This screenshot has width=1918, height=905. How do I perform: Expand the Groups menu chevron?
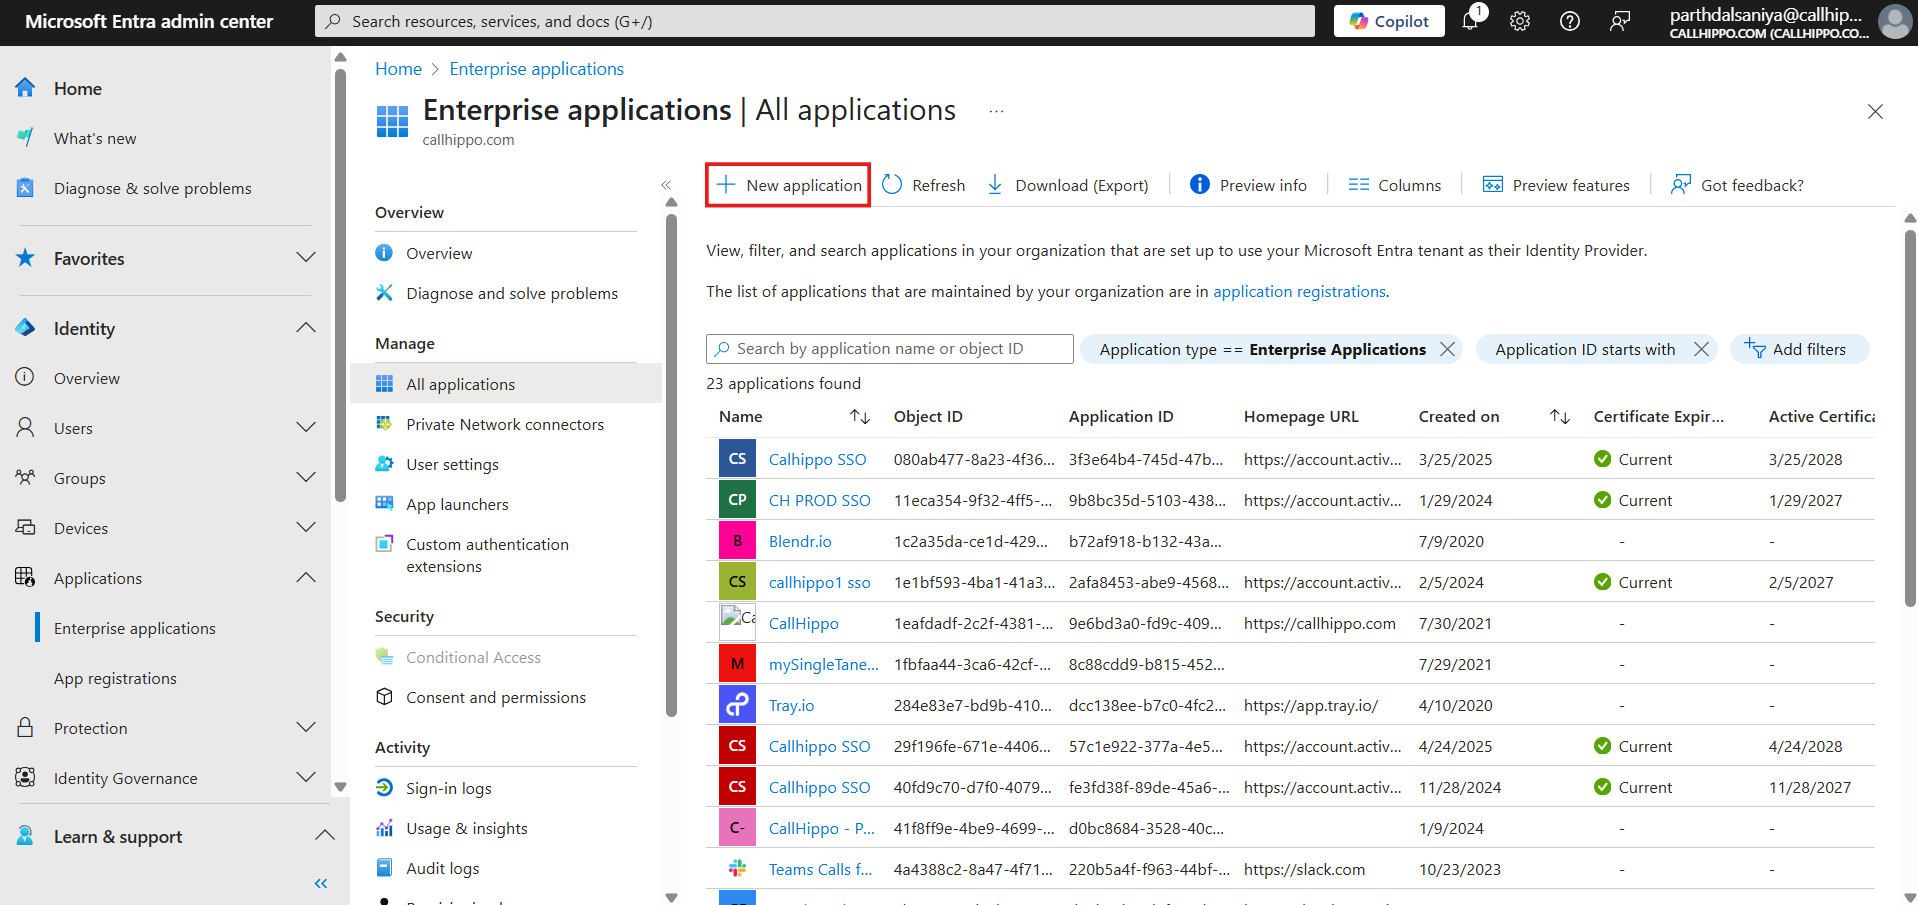point(306,478)
